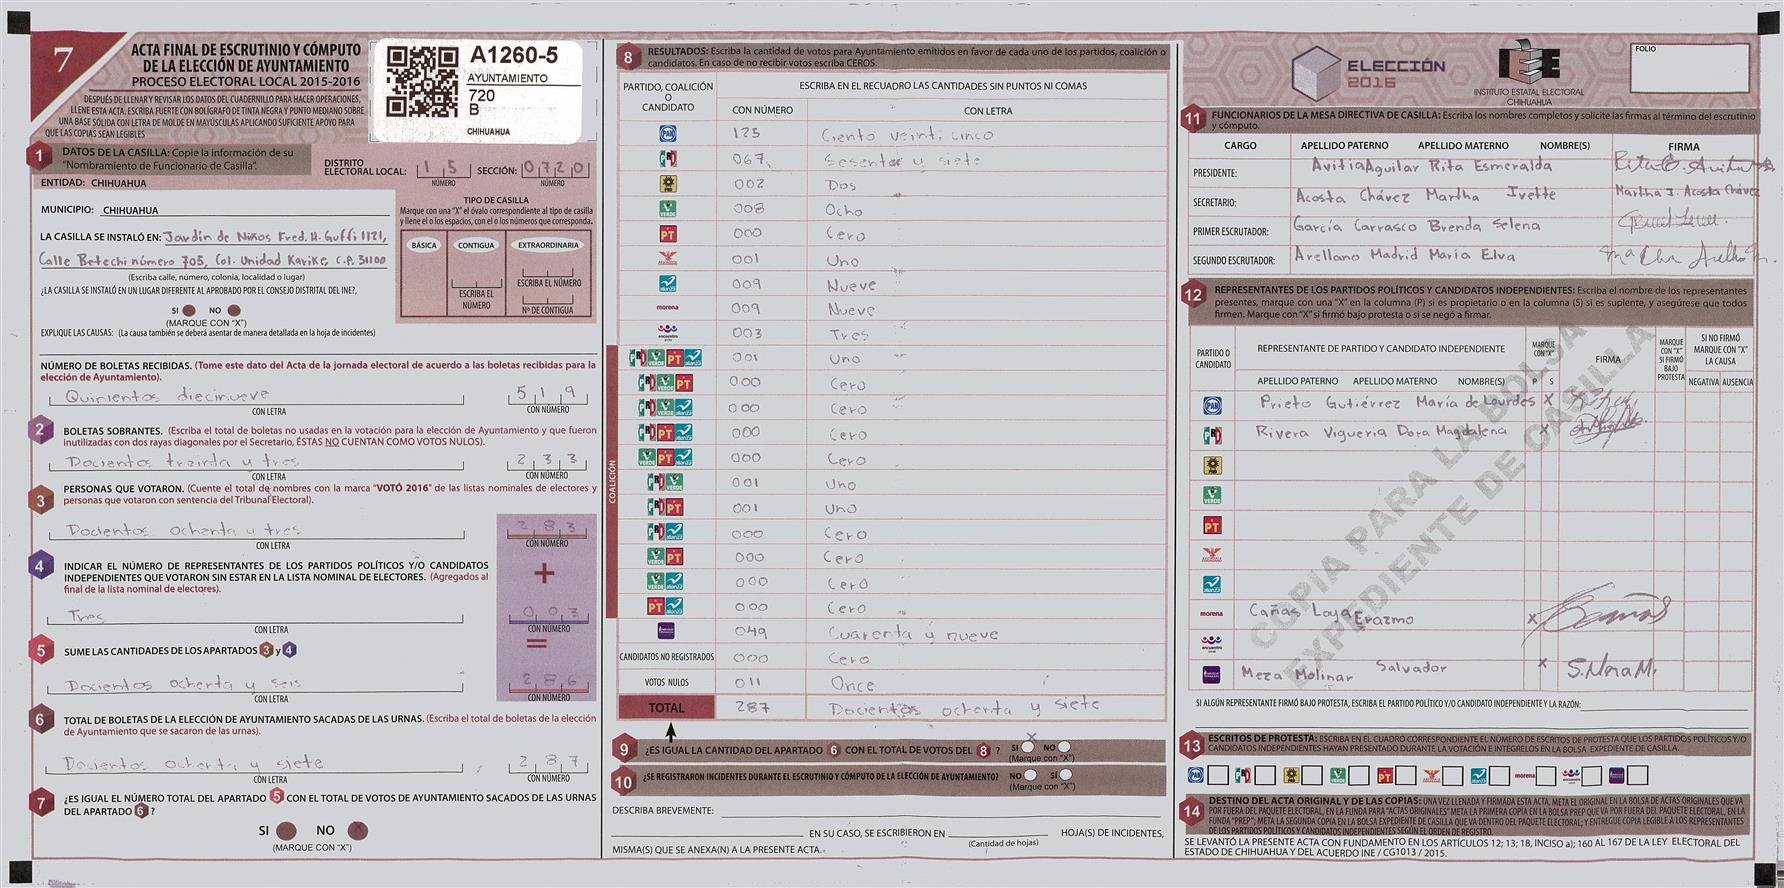Click the number 8 RESULTADOS section badge
1784x888 pixels.
click(x=628, y=57)
